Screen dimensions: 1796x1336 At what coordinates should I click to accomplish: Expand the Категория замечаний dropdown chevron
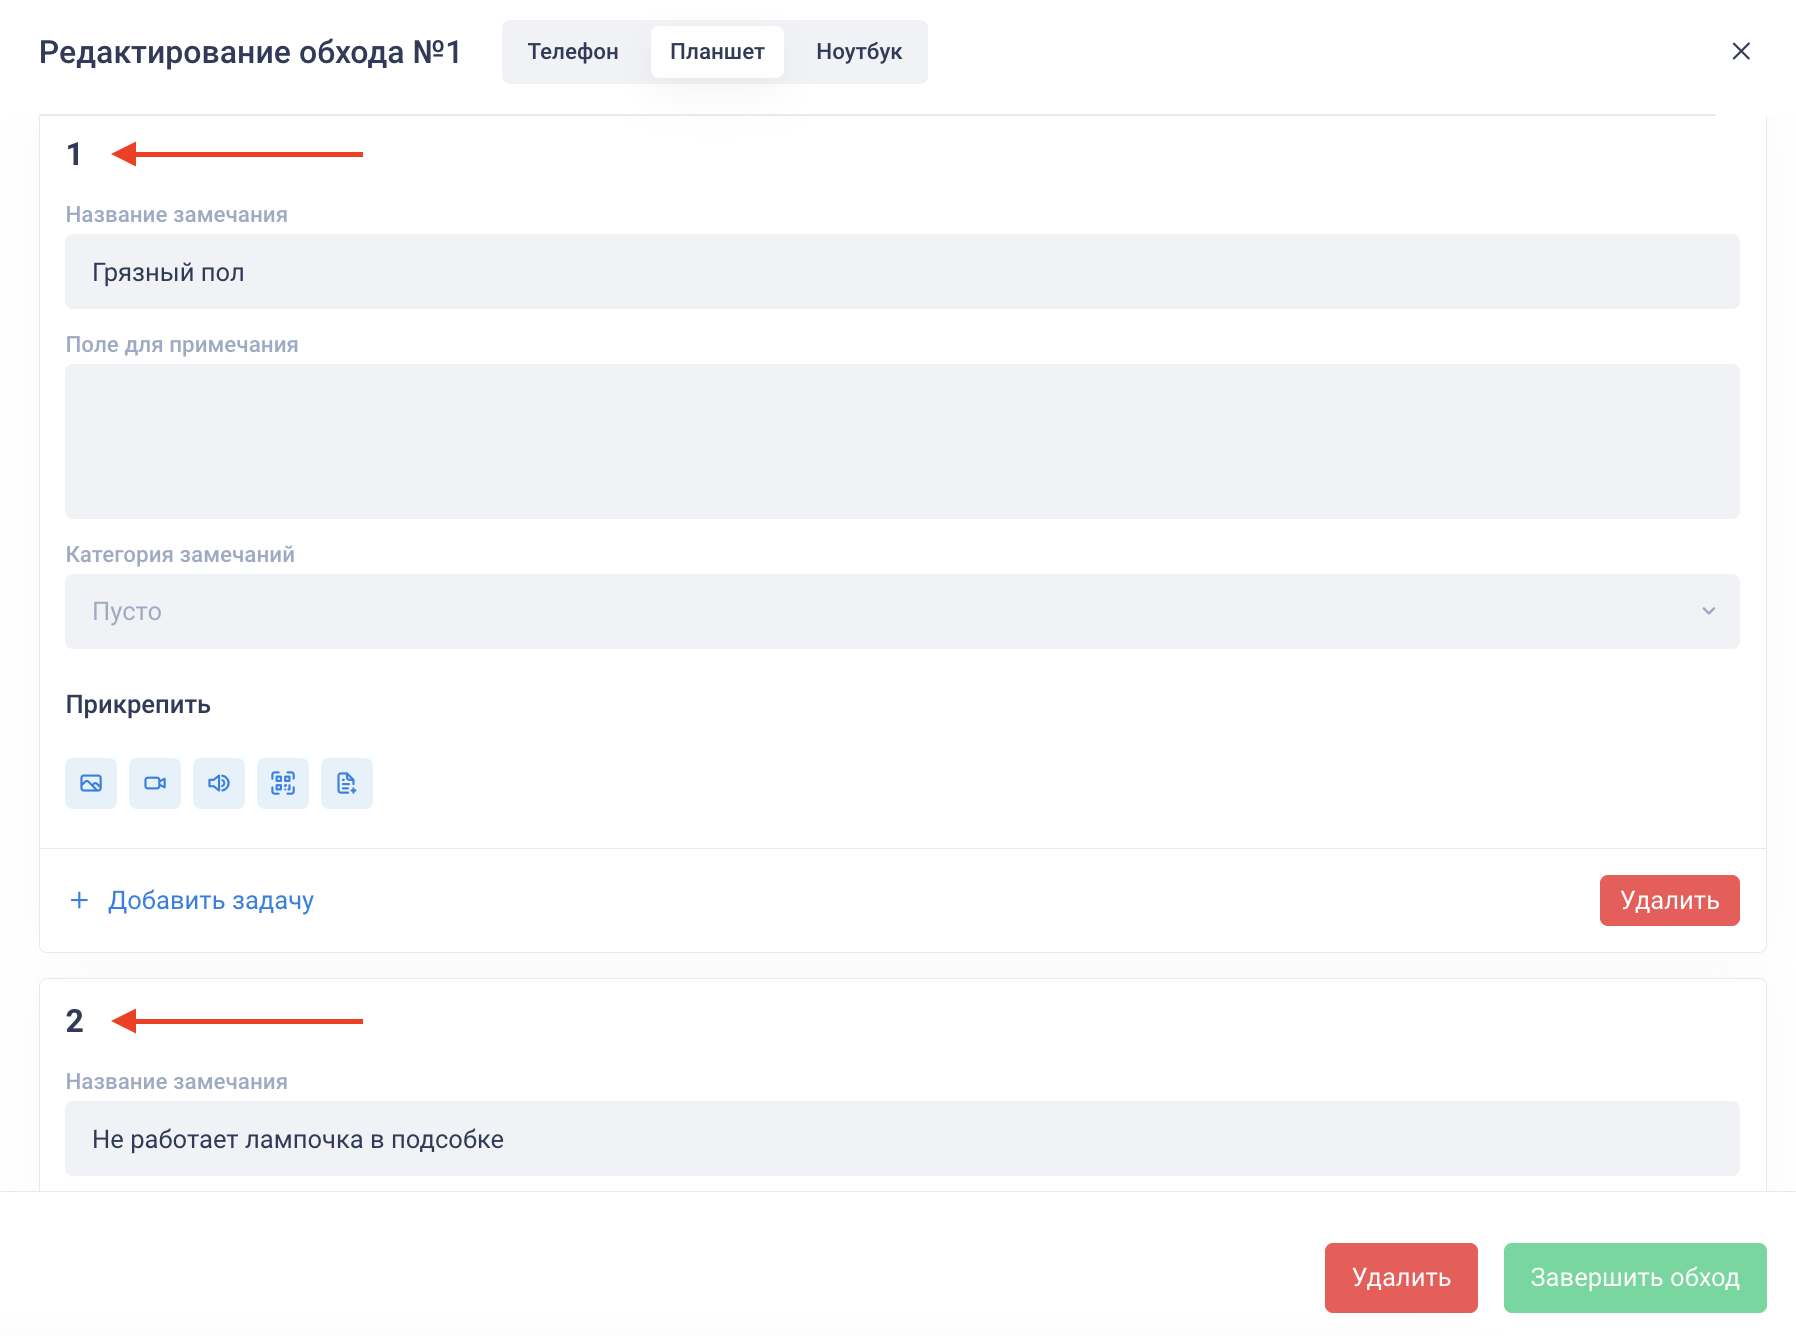[x=1708, y=611]
